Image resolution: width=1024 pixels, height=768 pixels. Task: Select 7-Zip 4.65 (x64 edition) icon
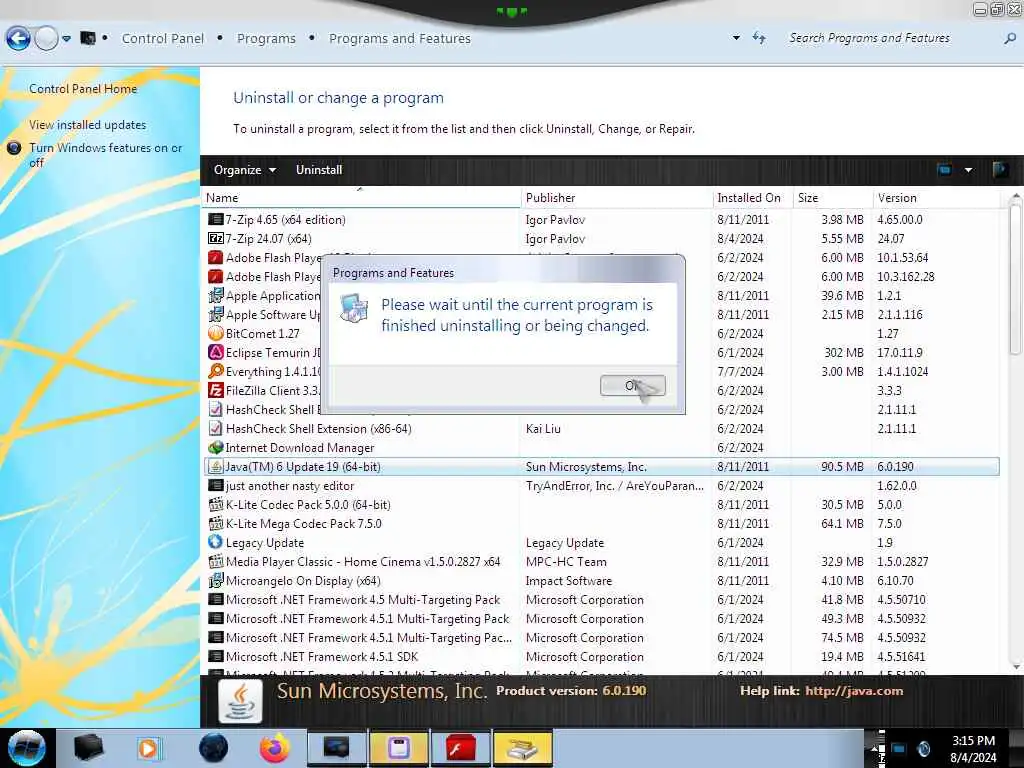[216, 219]
